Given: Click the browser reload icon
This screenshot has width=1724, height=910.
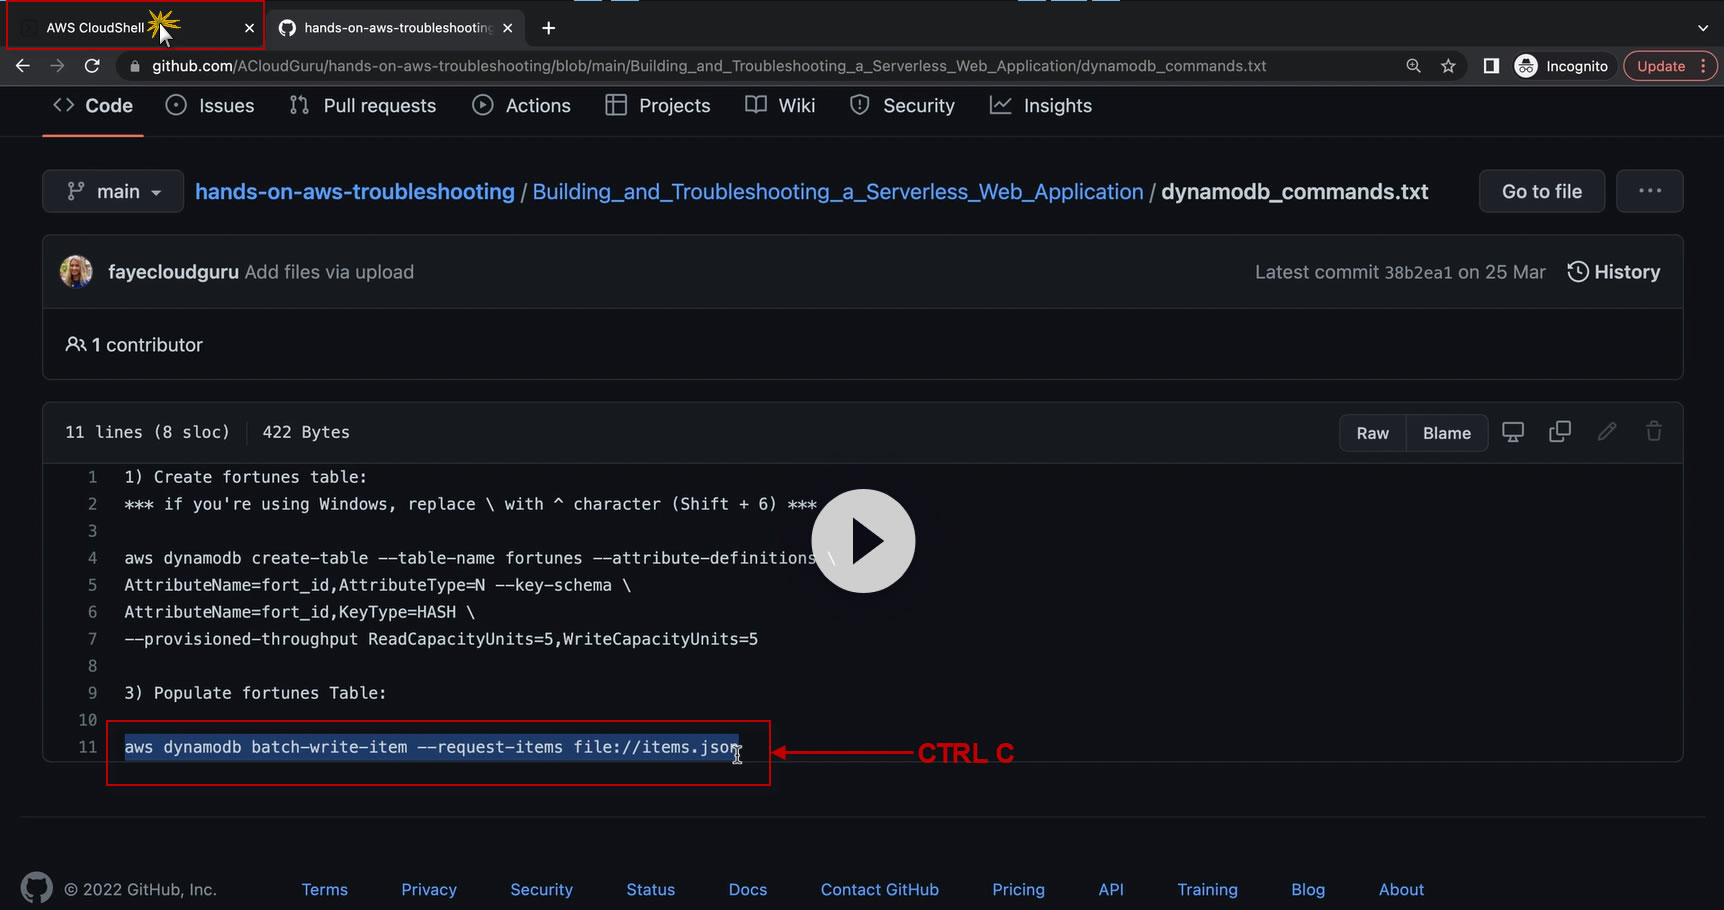Looking at the screenshot, I should pyautogui.click(x=92, y=66).
